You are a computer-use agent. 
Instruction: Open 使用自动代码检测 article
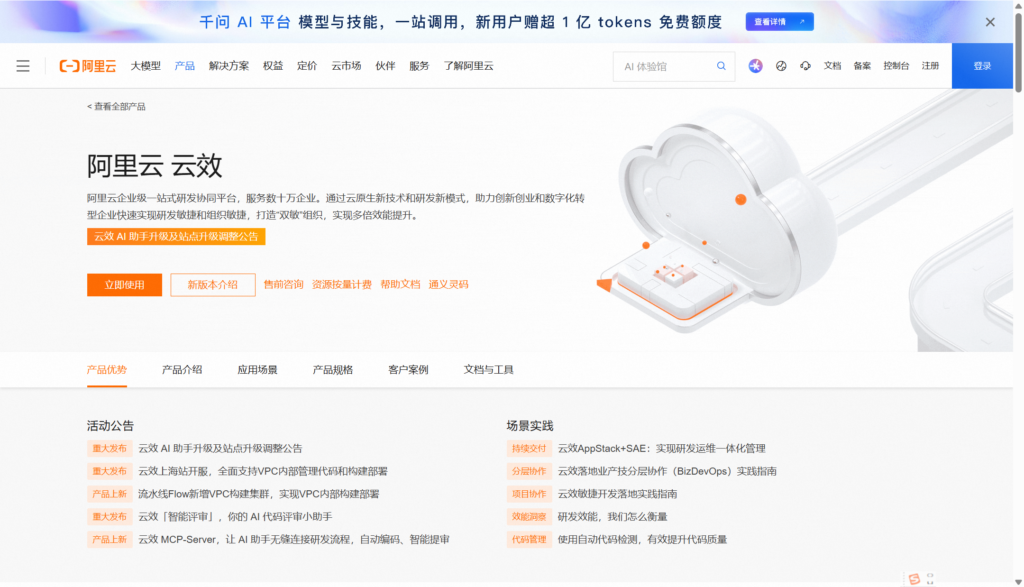coord(642,539)
